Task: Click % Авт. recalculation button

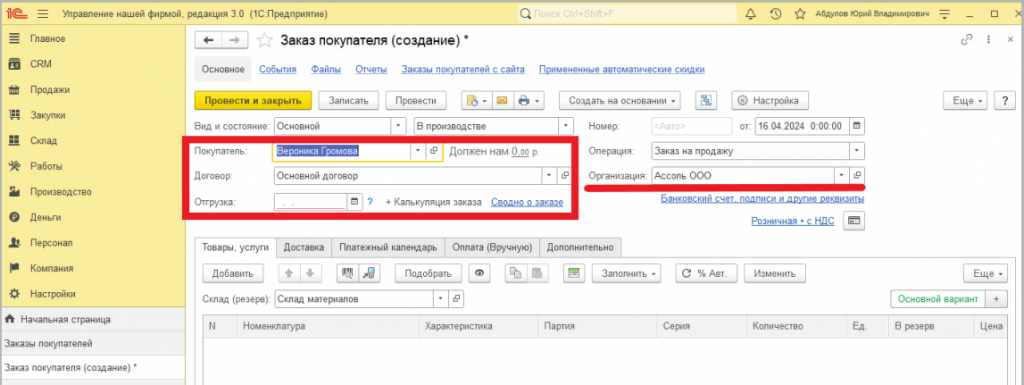Action: (x=706, y=273)
